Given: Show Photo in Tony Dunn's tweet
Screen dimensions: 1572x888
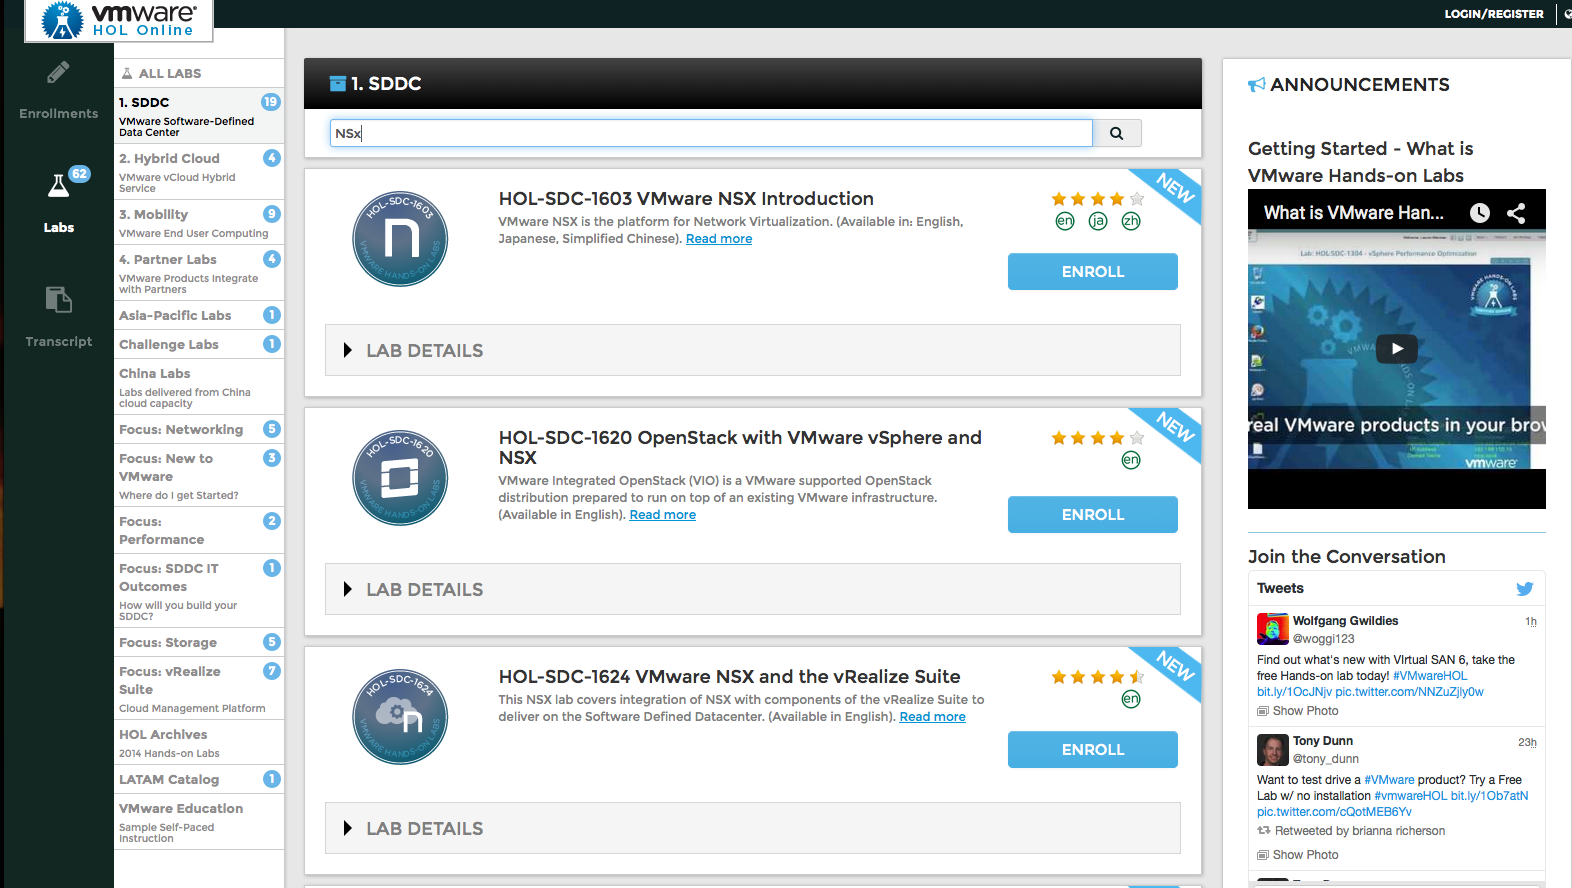Looking at the screenshot, I should [x=1298, y=855].
